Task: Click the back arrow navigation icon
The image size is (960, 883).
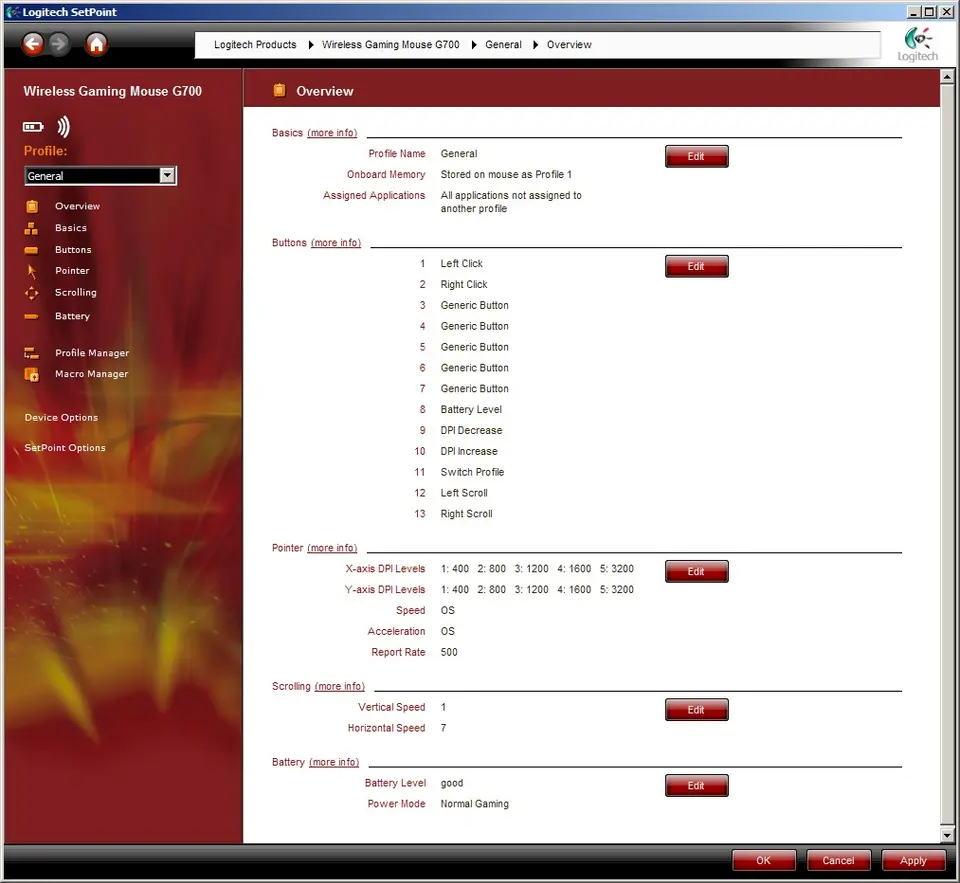Action: [x=33, y=44]
